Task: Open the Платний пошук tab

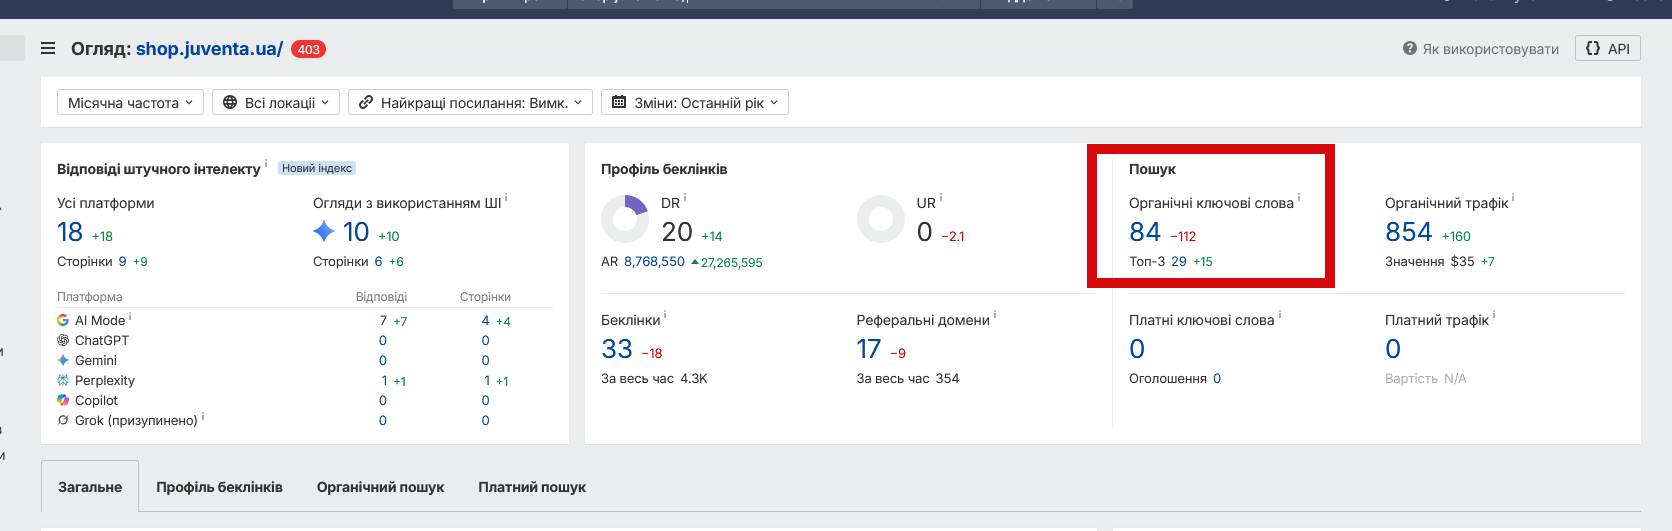Action: pos(532,487)
